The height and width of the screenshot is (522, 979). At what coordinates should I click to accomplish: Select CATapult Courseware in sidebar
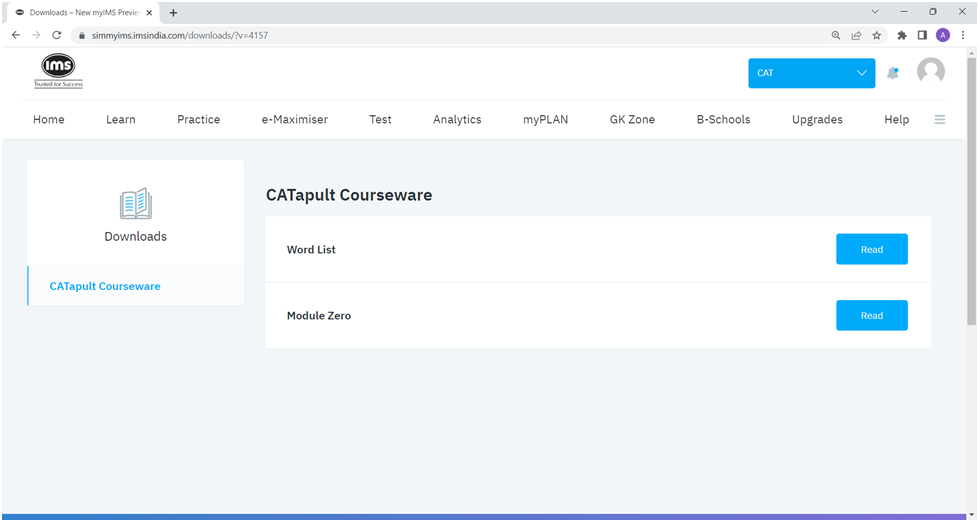135,286
